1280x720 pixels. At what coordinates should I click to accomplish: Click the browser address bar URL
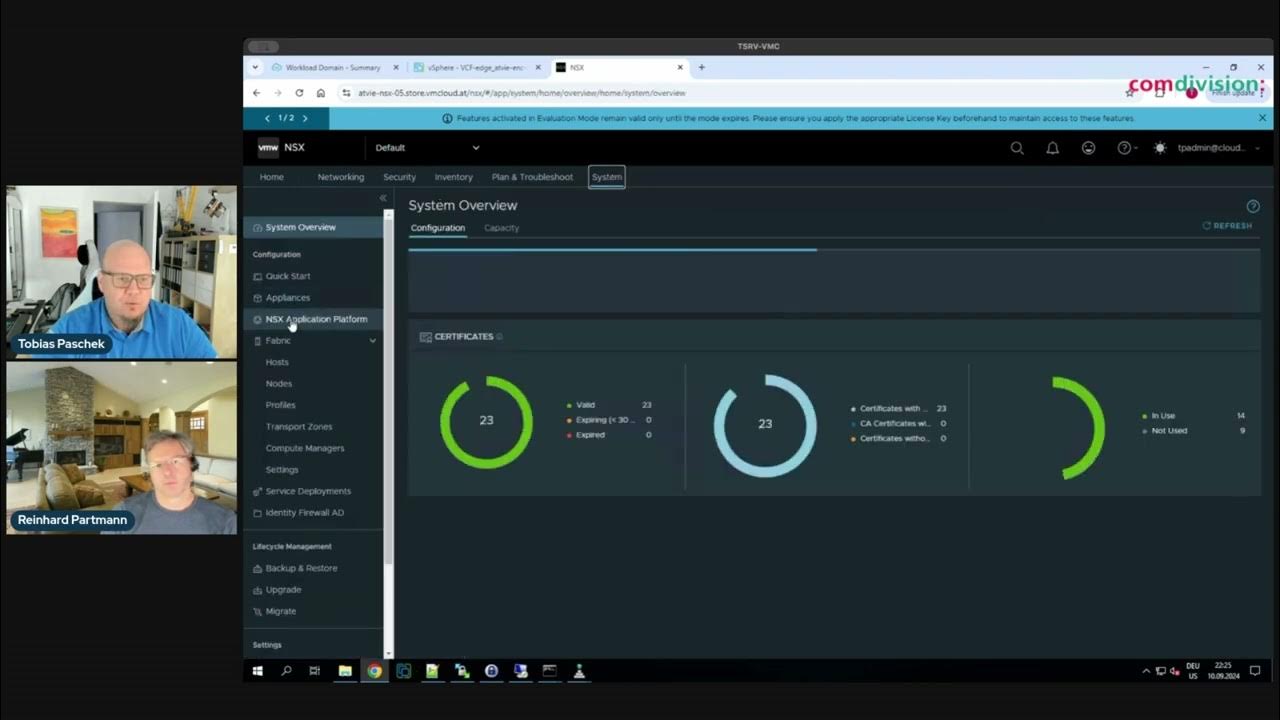[522, 93]
